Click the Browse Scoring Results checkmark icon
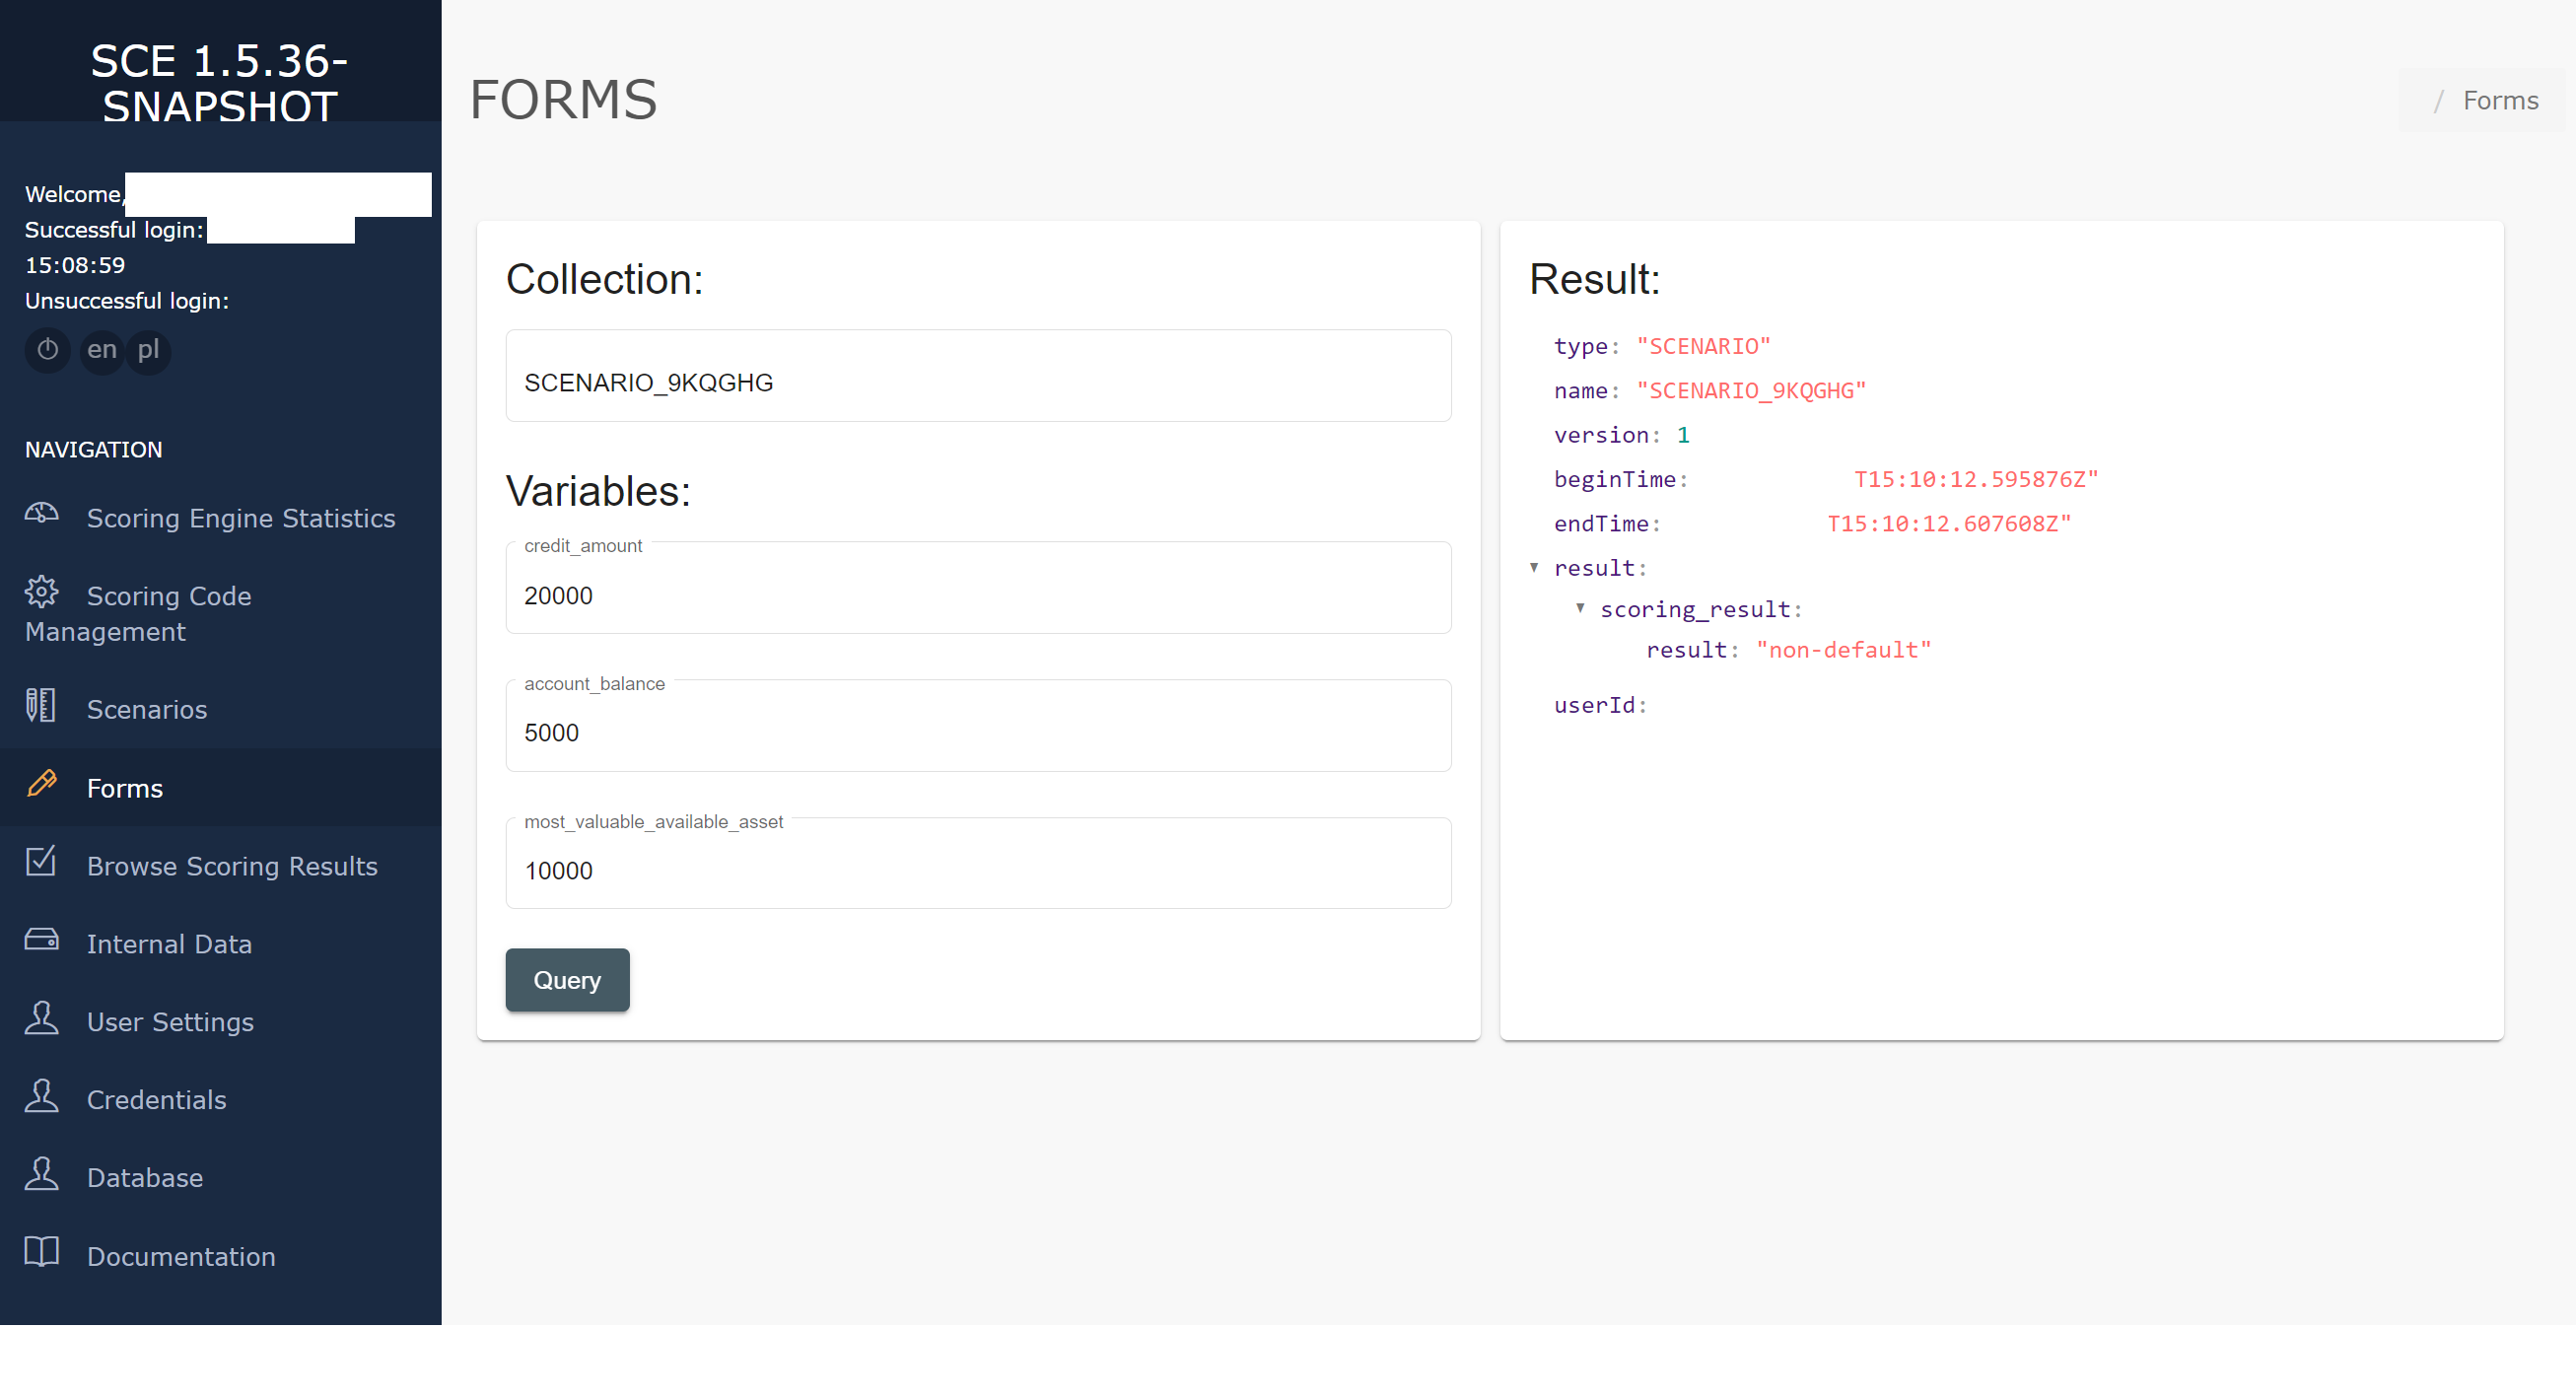Viewport: 2576px width, 1398px height. 41,863
